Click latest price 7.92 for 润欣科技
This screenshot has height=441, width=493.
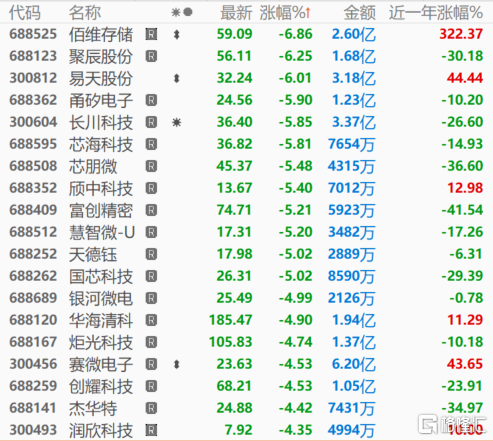tap(238, 430)
